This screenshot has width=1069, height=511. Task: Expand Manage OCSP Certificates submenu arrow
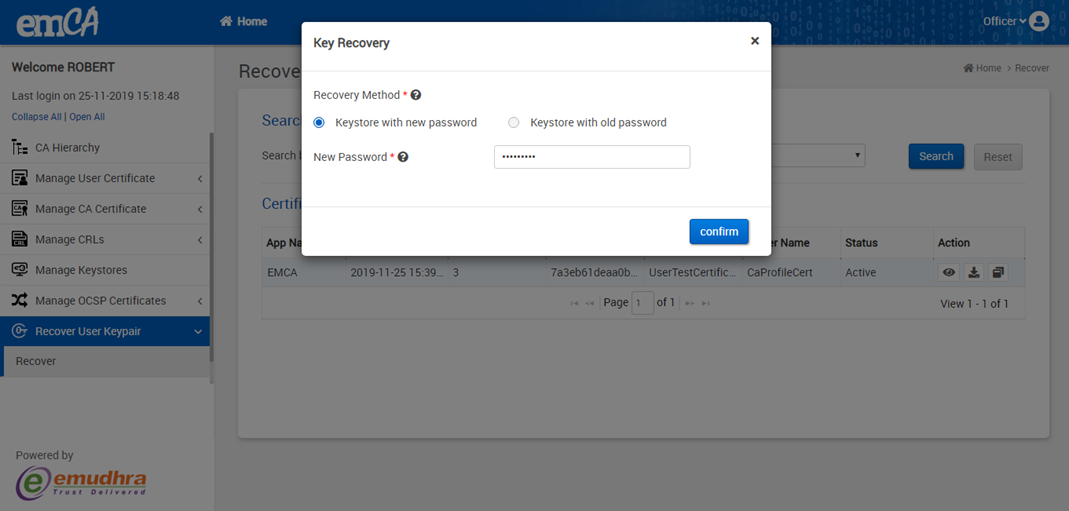click(x=200, y=301)
